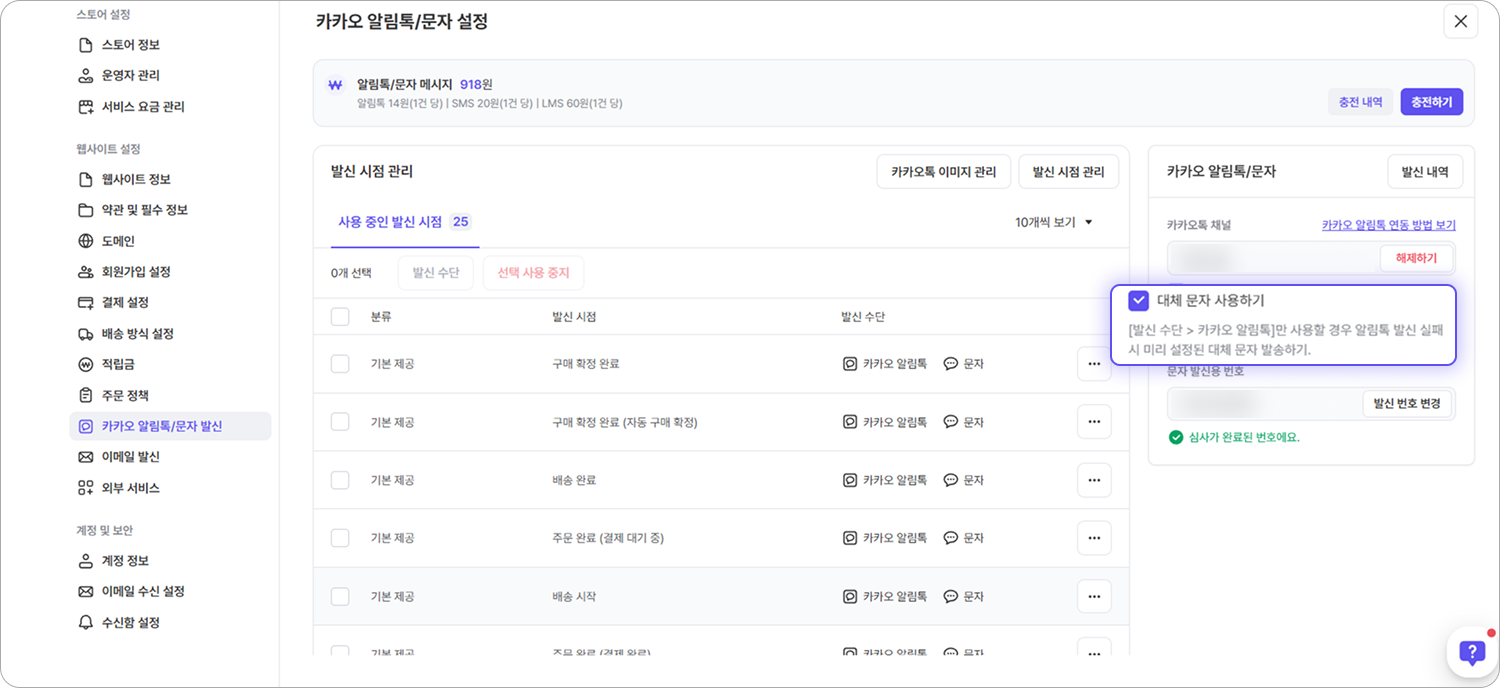Click the 수신함 설정 bell icon

(x=85, y=623)
